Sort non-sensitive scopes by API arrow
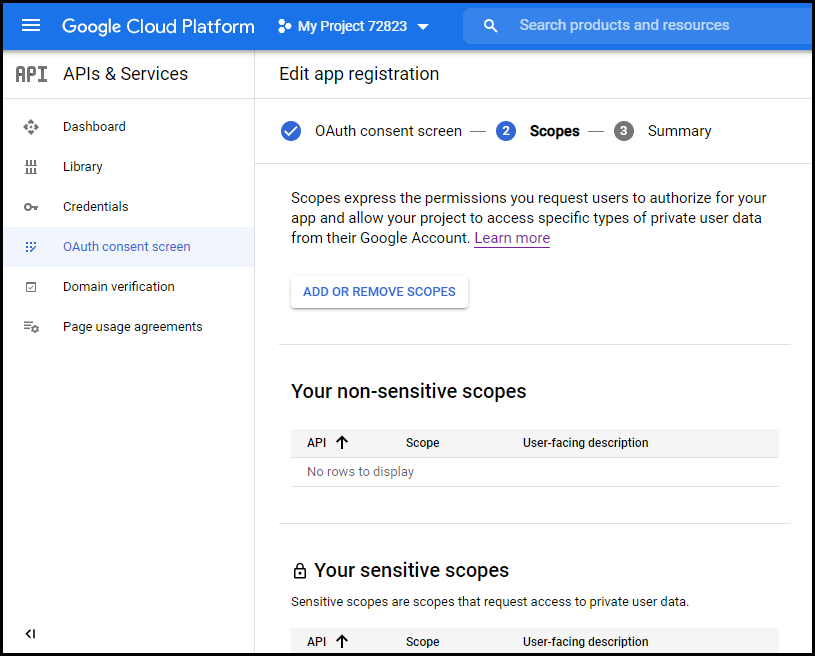 (342, 443)
